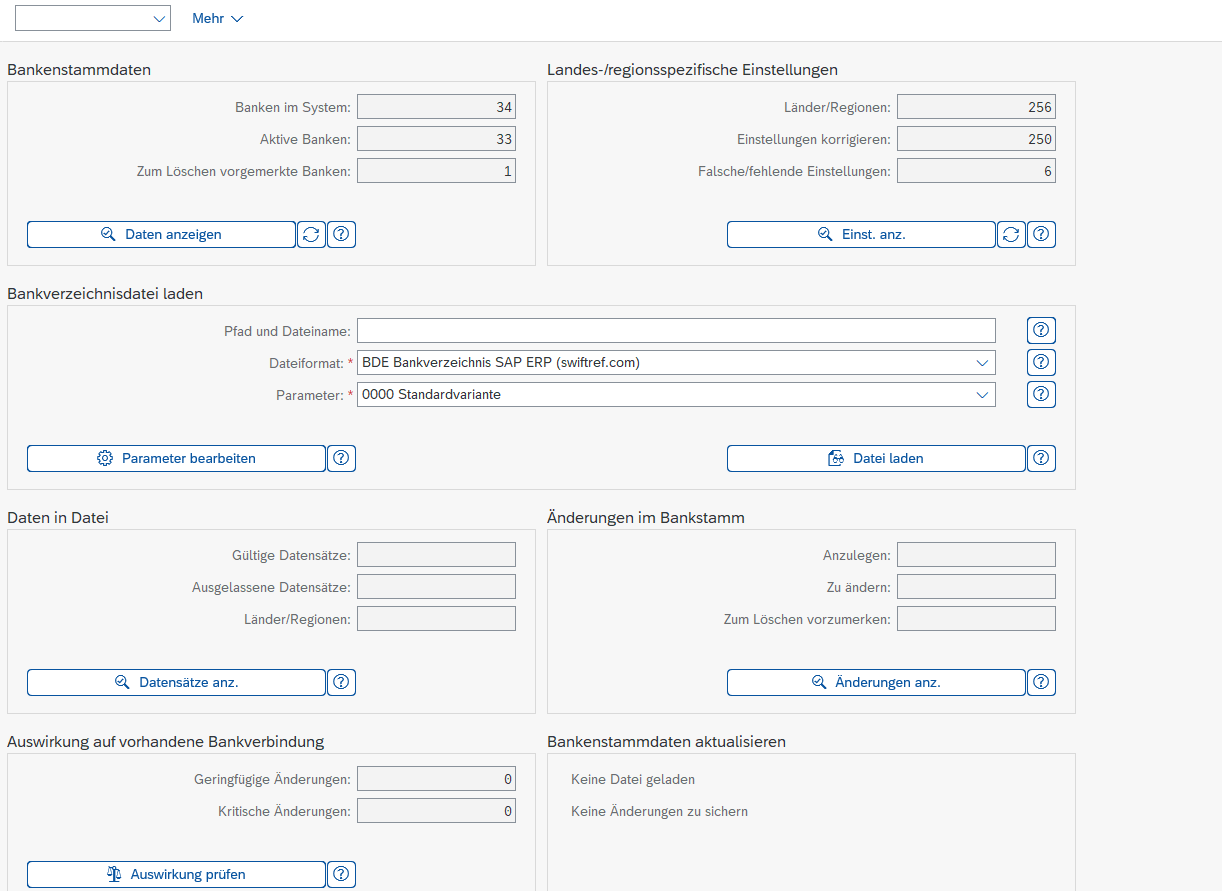Click the Änderungen anz. button
This screenshot has width=1222, height=891.
coord(876,682)
